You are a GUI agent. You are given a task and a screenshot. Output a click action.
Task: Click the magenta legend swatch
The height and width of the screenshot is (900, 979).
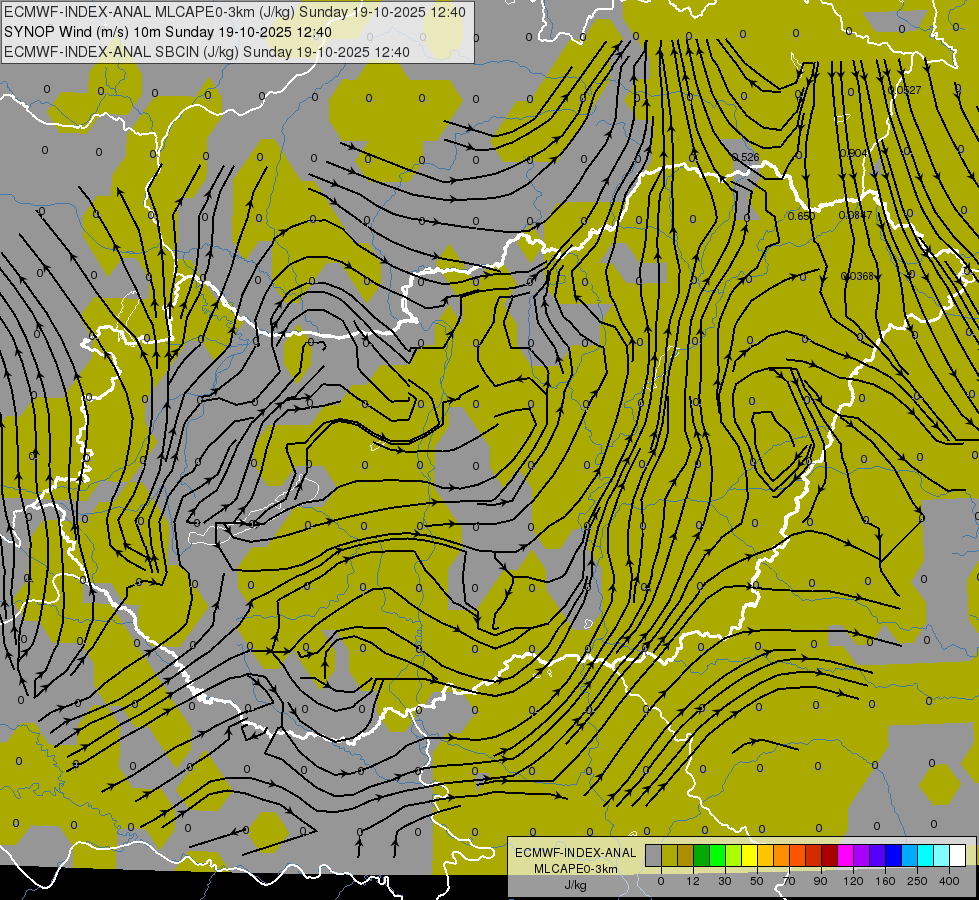[846, 856]
